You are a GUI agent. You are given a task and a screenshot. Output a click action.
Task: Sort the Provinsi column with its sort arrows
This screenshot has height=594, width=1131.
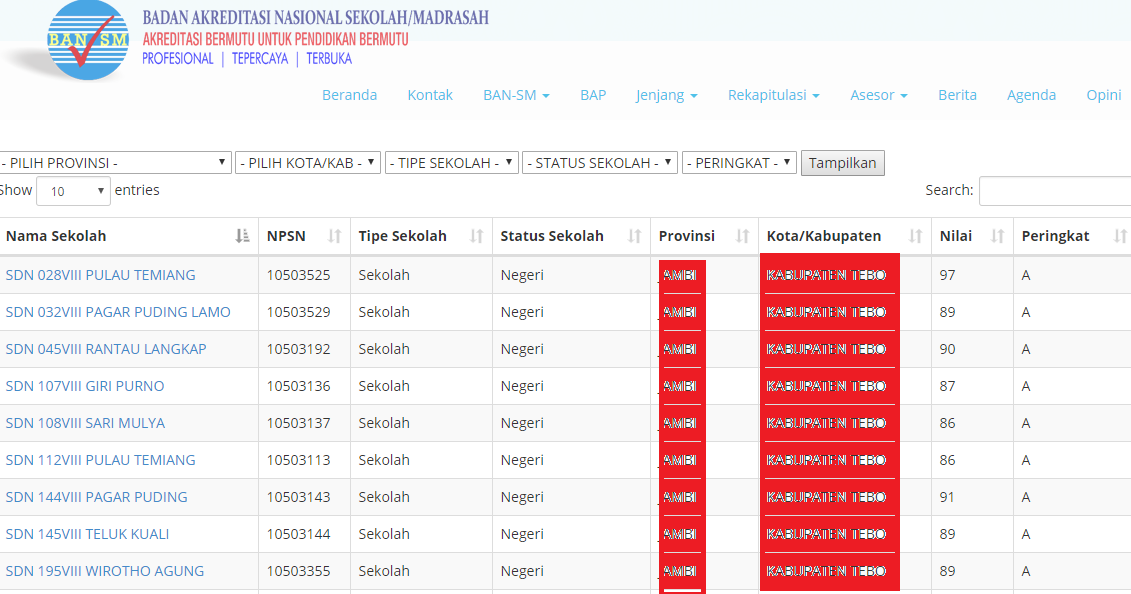tap(741, 236)
